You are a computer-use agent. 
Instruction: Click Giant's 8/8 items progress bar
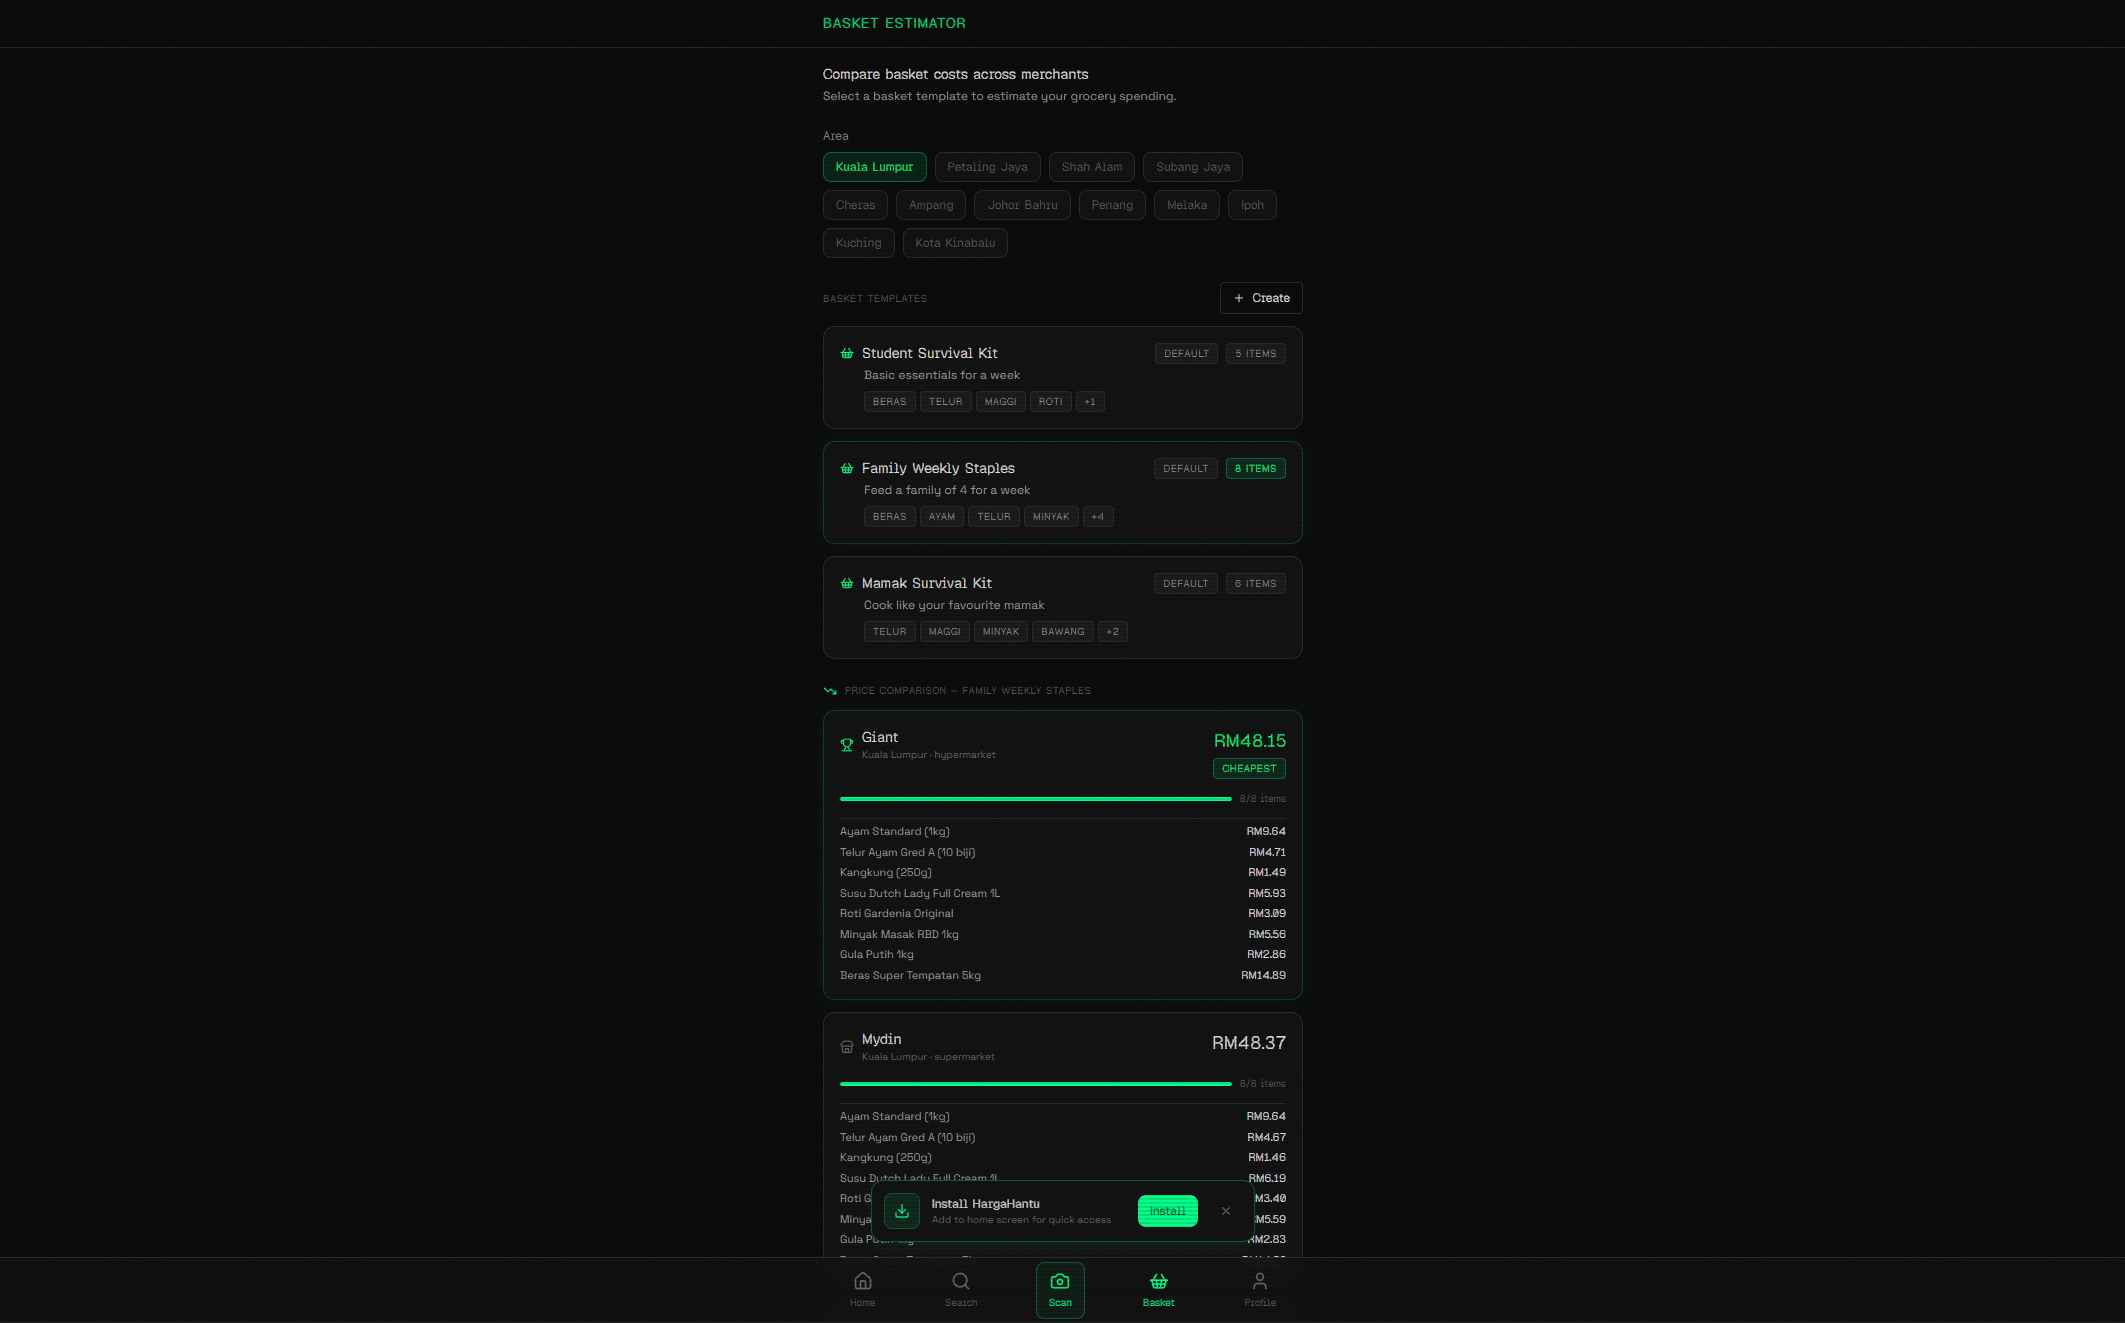[x=1035, y=799]
